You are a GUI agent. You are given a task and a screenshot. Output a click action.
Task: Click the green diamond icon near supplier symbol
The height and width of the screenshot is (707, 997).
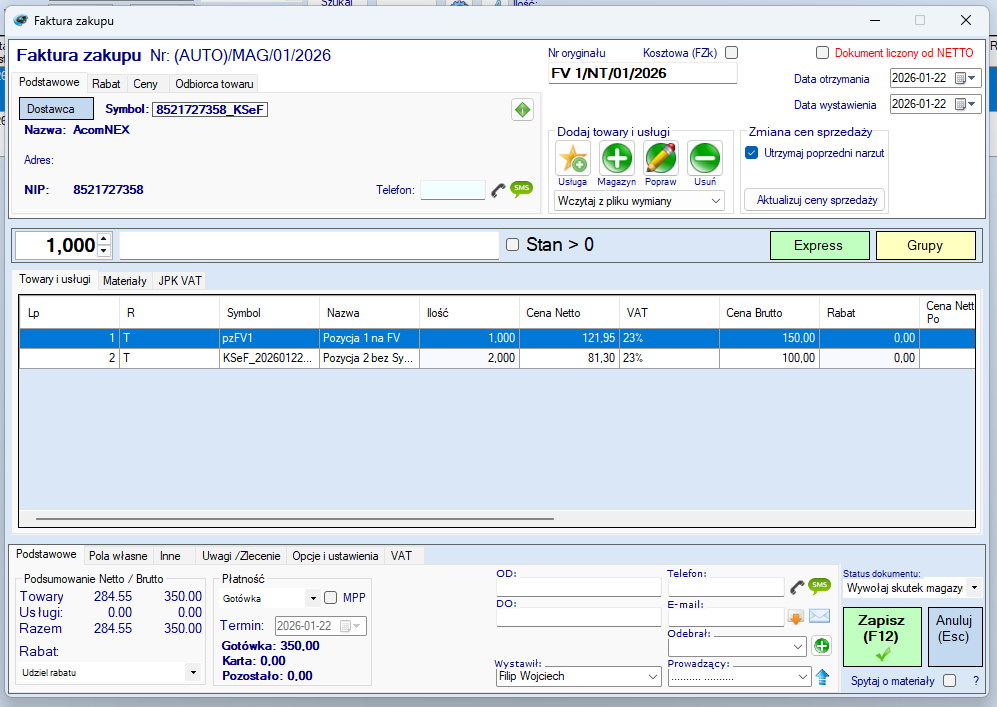(x=522, y=110)
